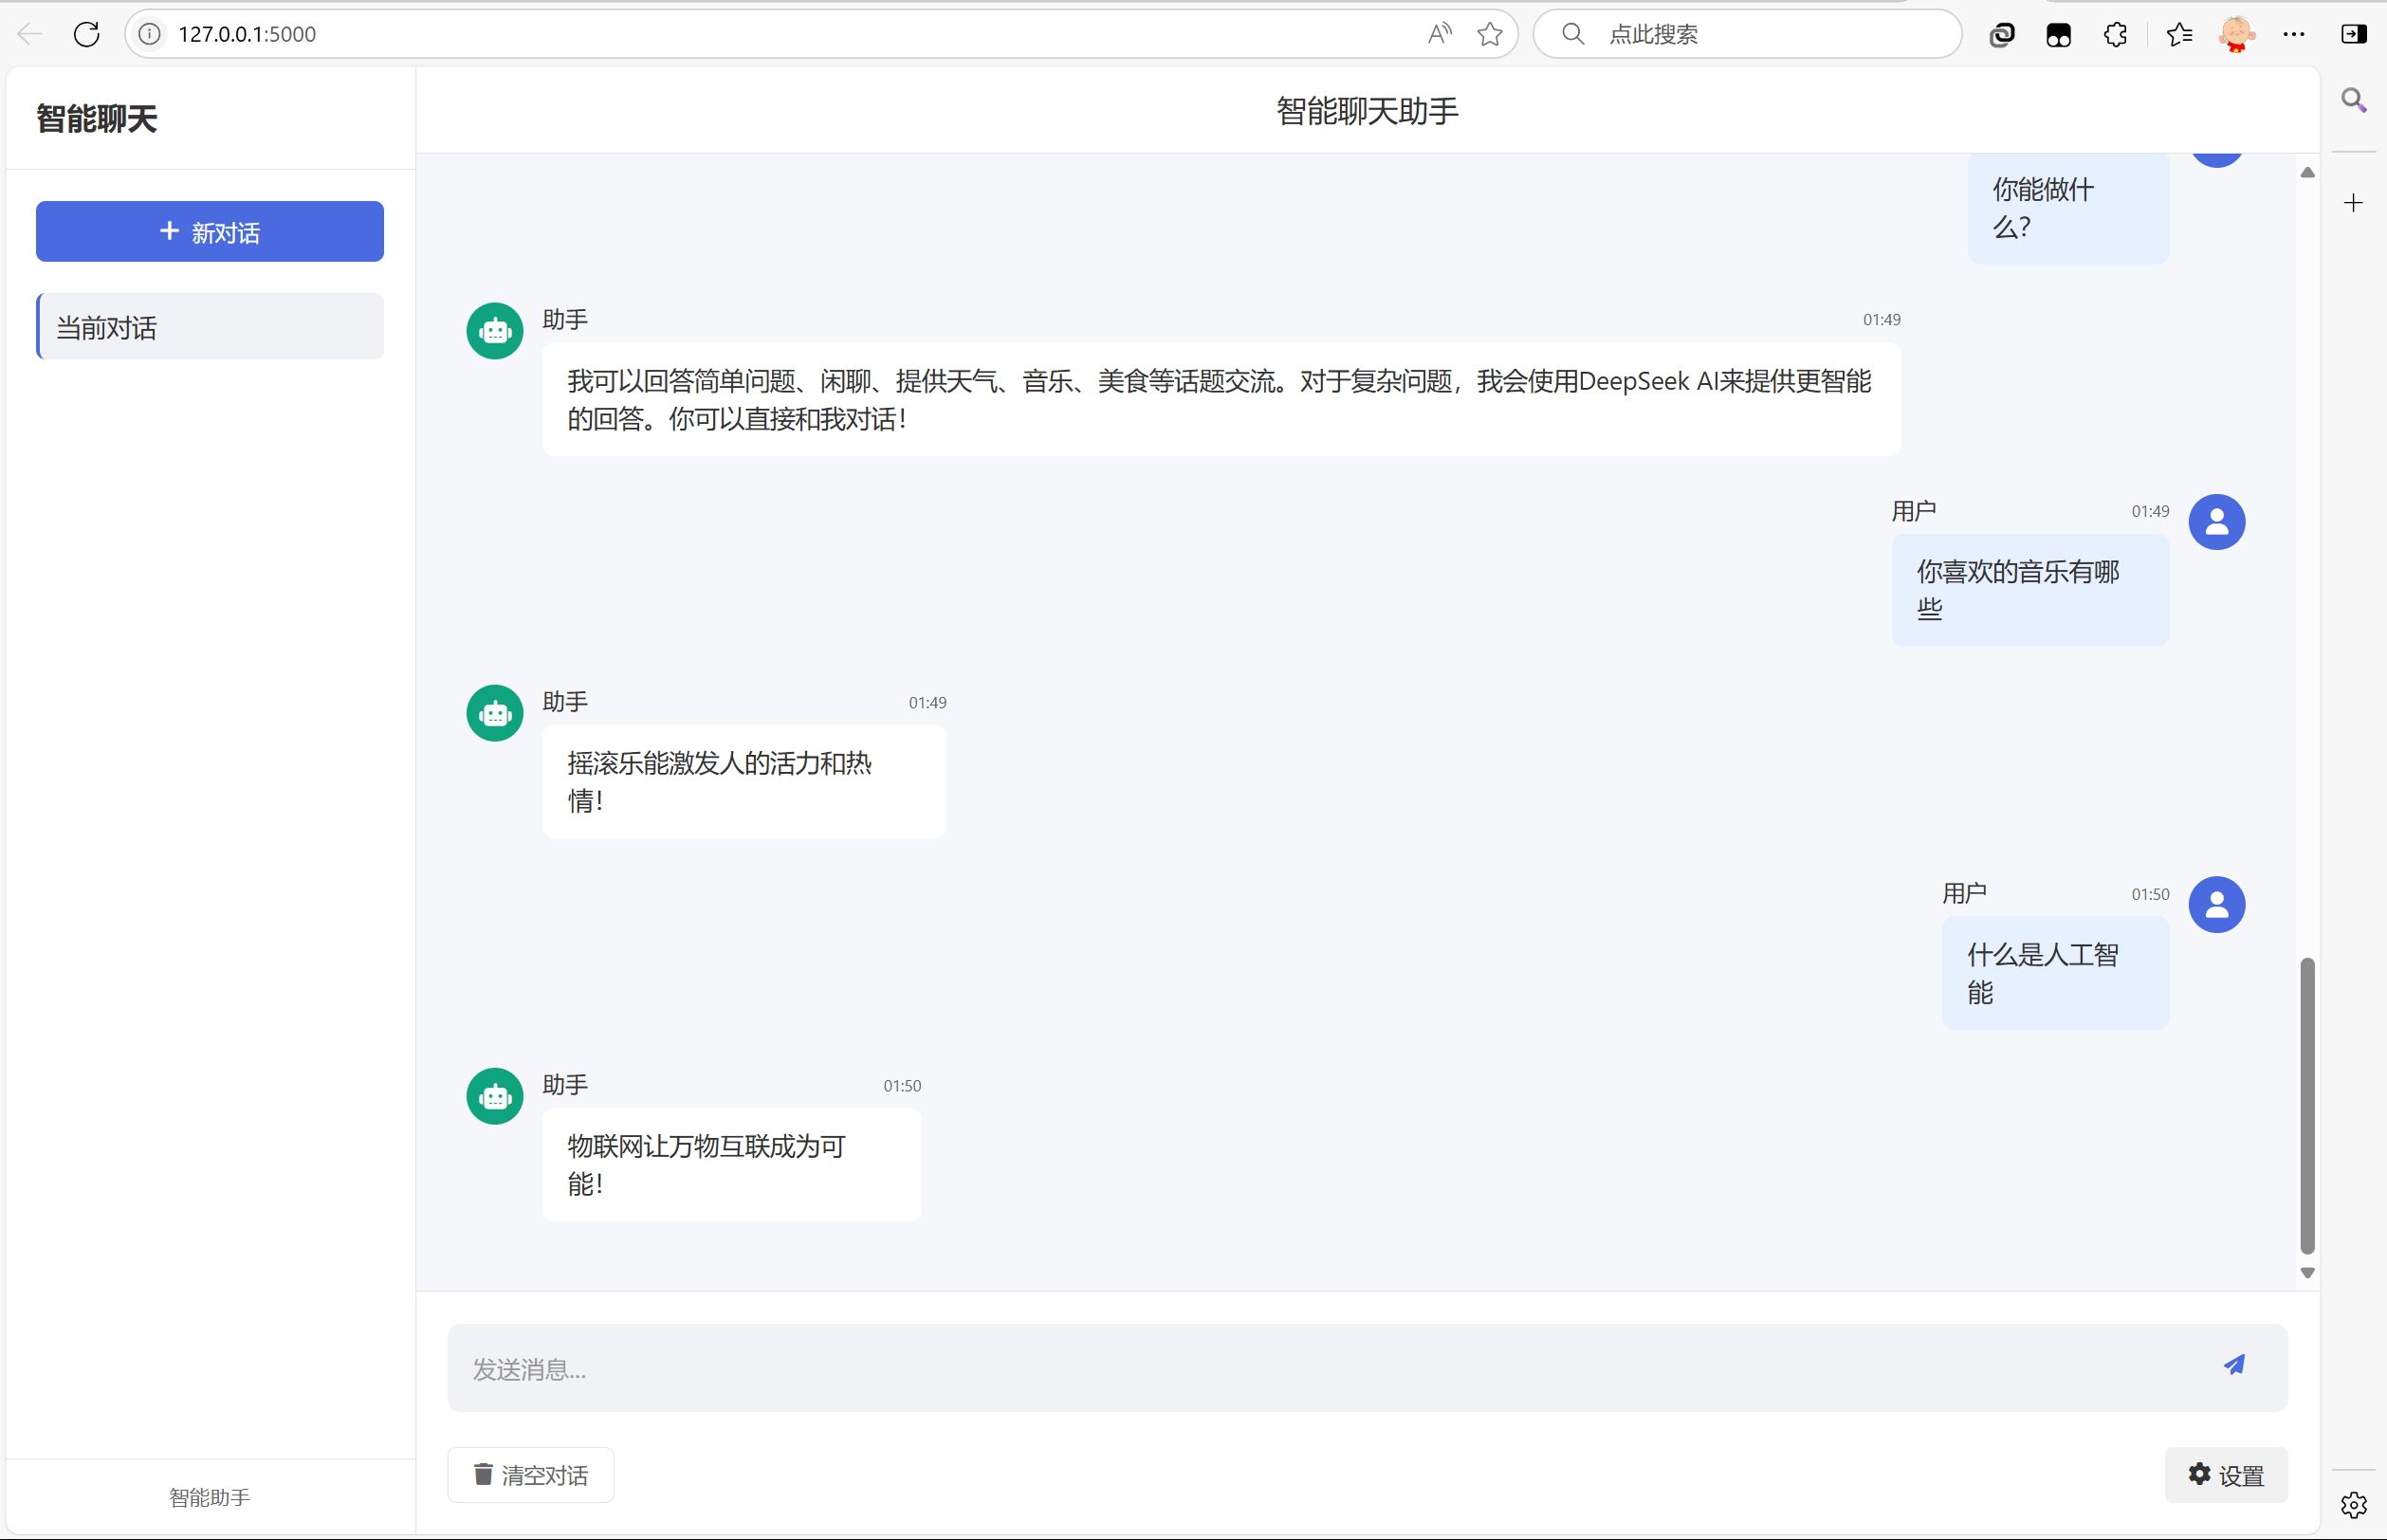This screenshot has height=1540, width=2387.
Task: Open browser extensions puzzle icon
Action: point(2115,34)
